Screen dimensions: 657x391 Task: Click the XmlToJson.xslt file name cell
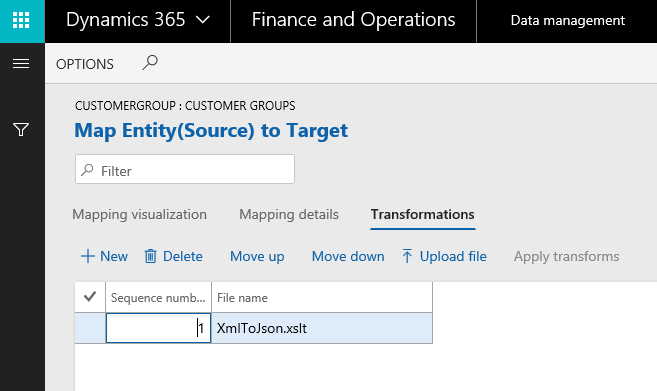(322, 328)
